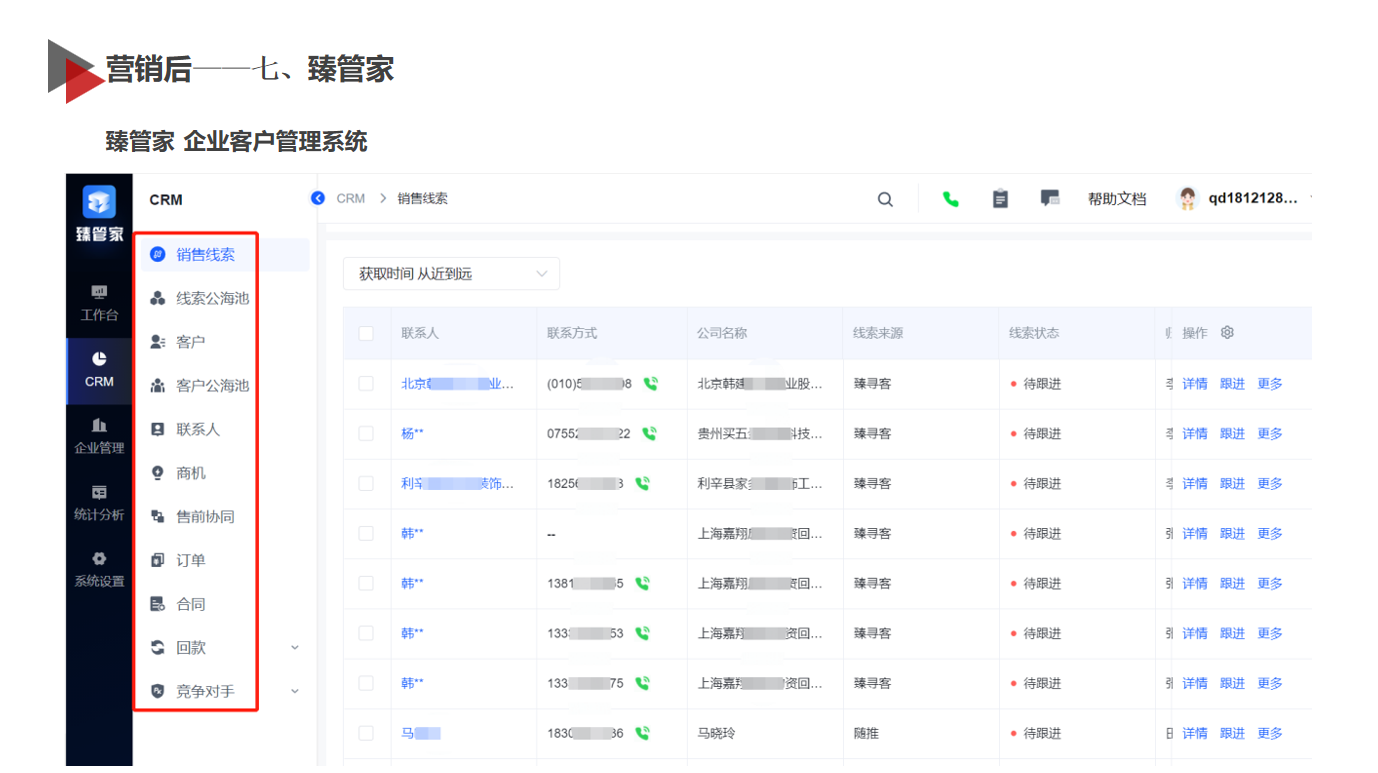Toggle the select-all checkbox in table header
The width and height of the screenshot is (1378, 773).
[x=366, y=333]
